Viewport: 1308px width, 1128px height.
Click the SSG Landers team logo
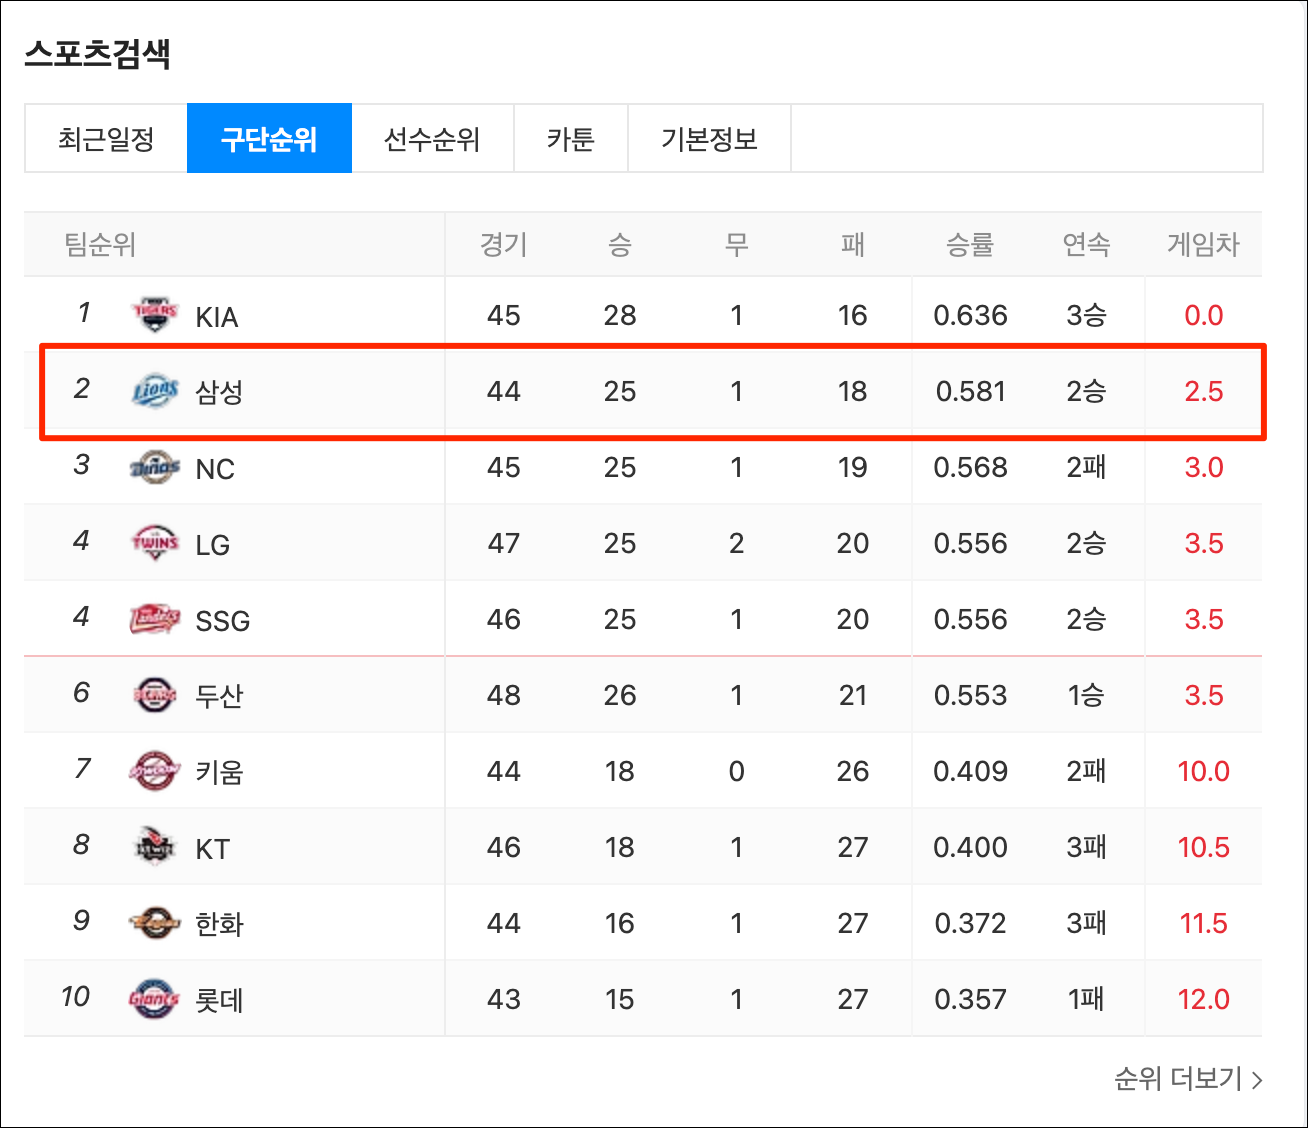point(155,620)
